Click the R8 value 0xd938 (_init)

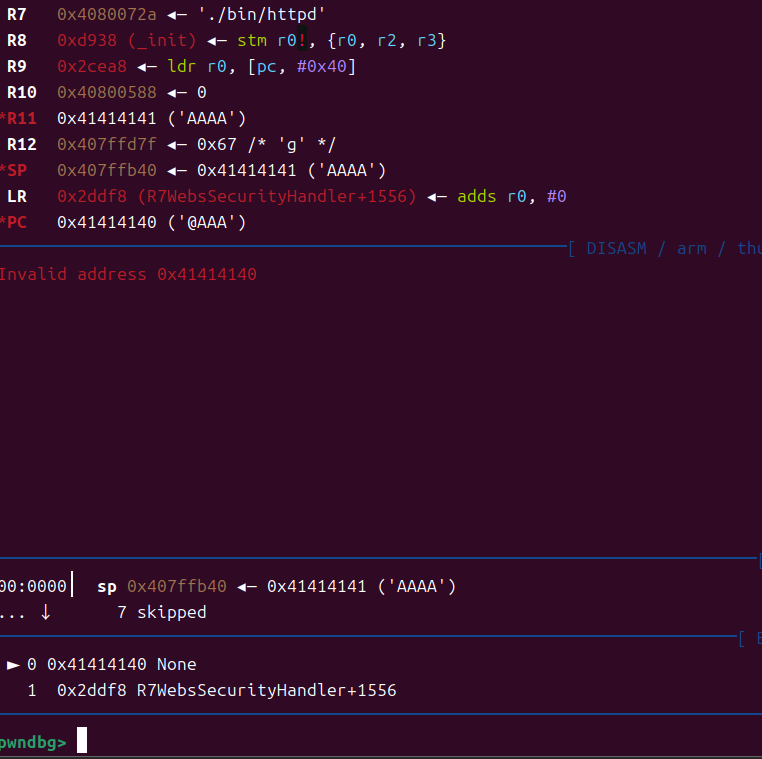point(127,41)
